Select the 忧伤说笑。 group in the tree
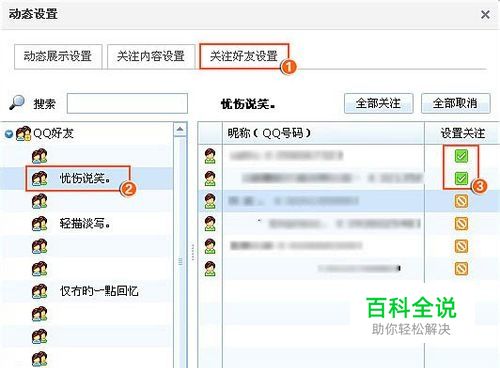The image size is (500, 368). pos(85,179)
